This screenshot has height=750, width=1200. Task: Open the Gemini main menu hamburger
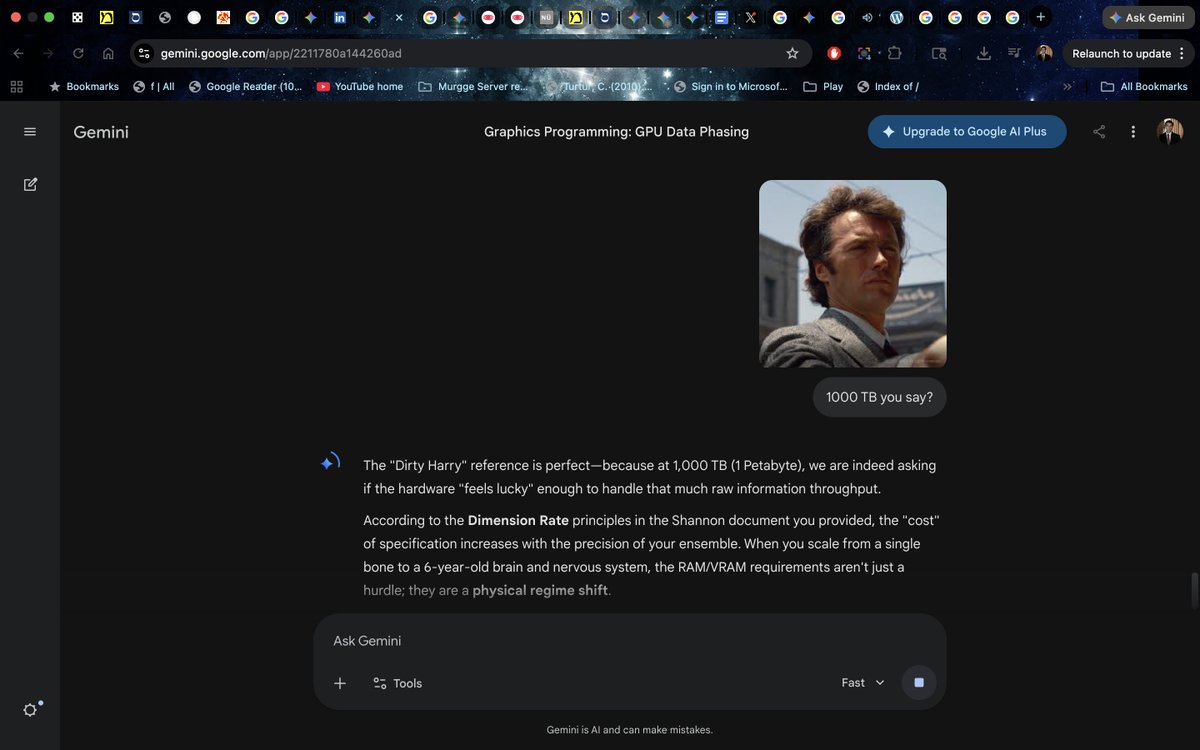coord(30,132)
